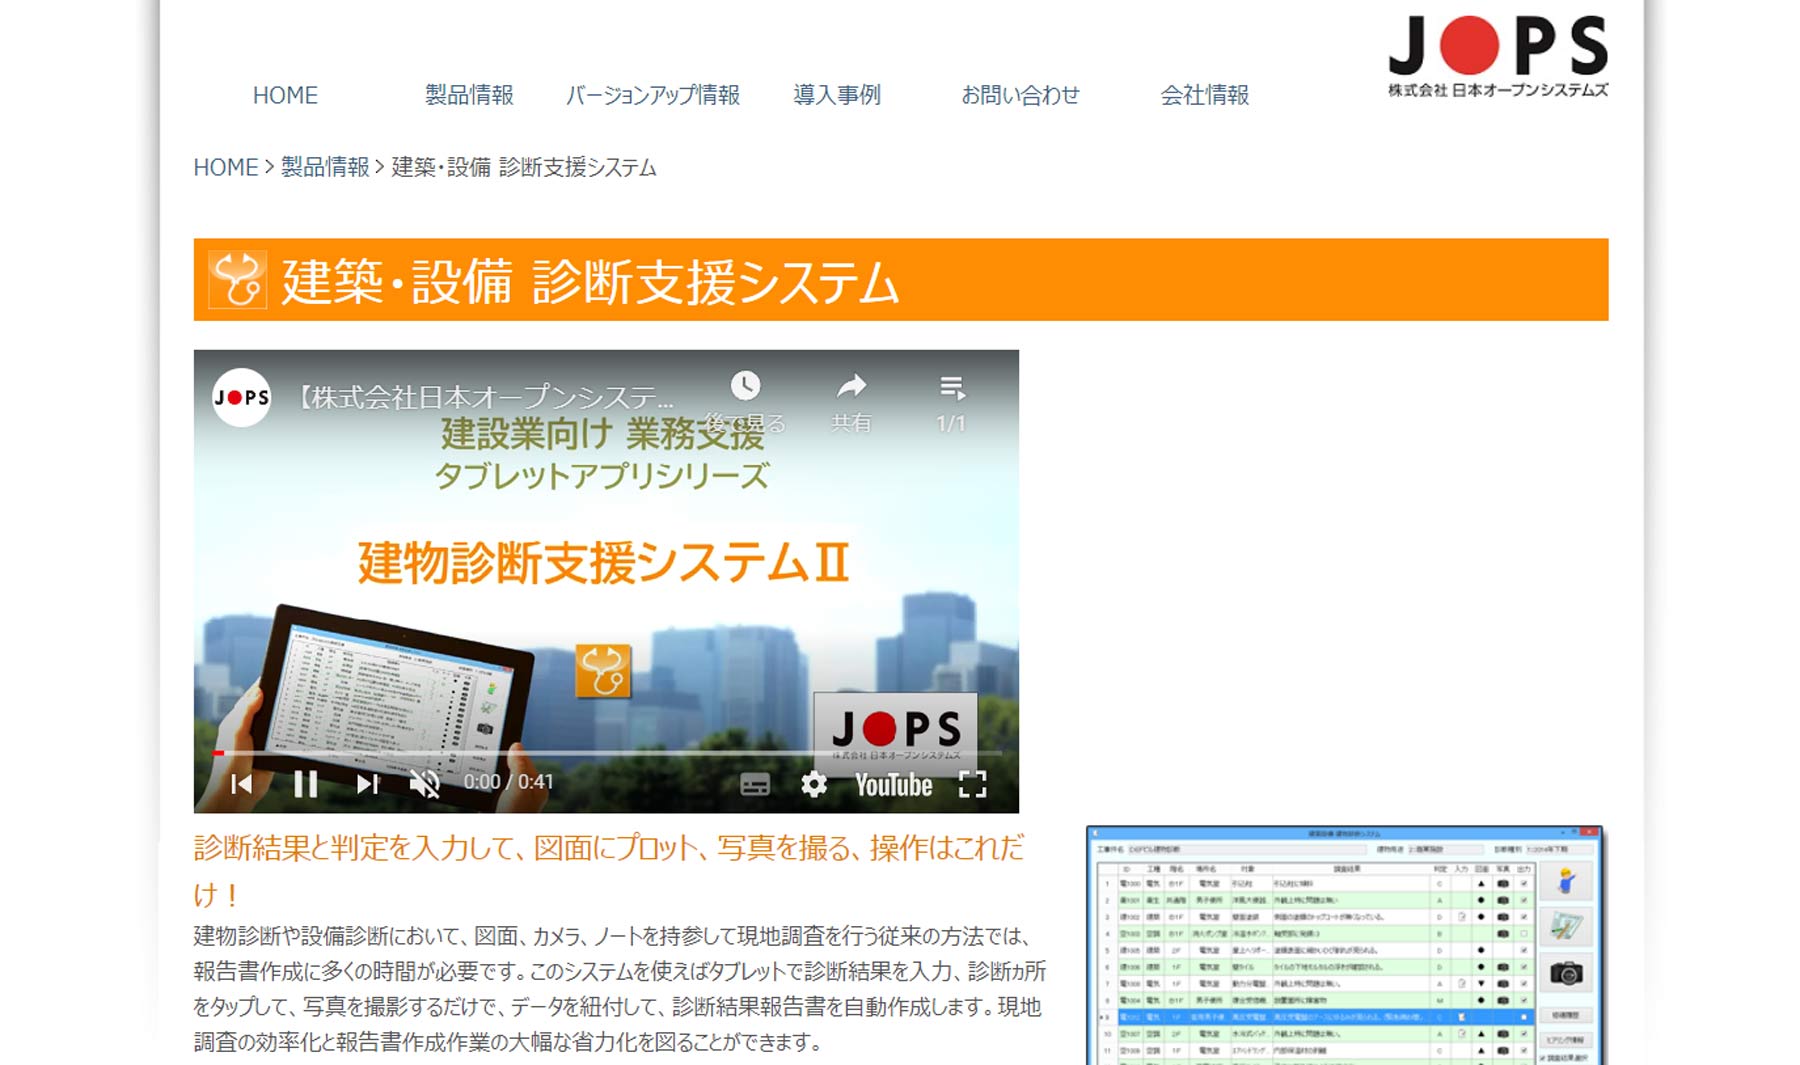Enter fullscreen video mode

(x=972, y=785)
